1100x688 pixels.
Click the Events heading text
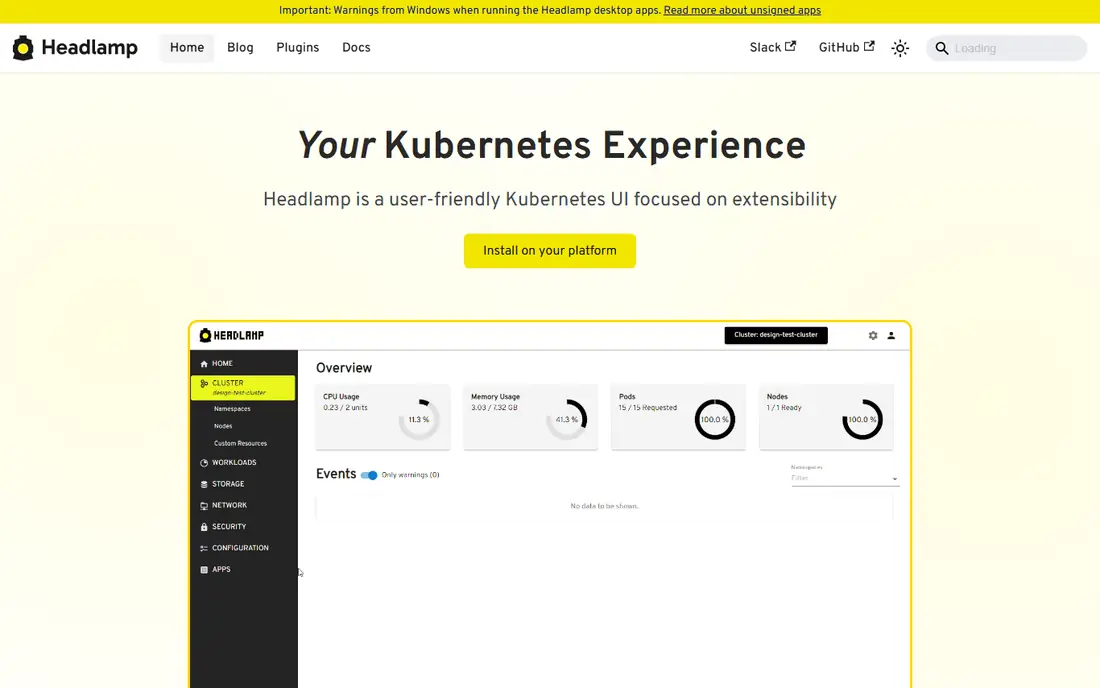click(x=336, y=474)
